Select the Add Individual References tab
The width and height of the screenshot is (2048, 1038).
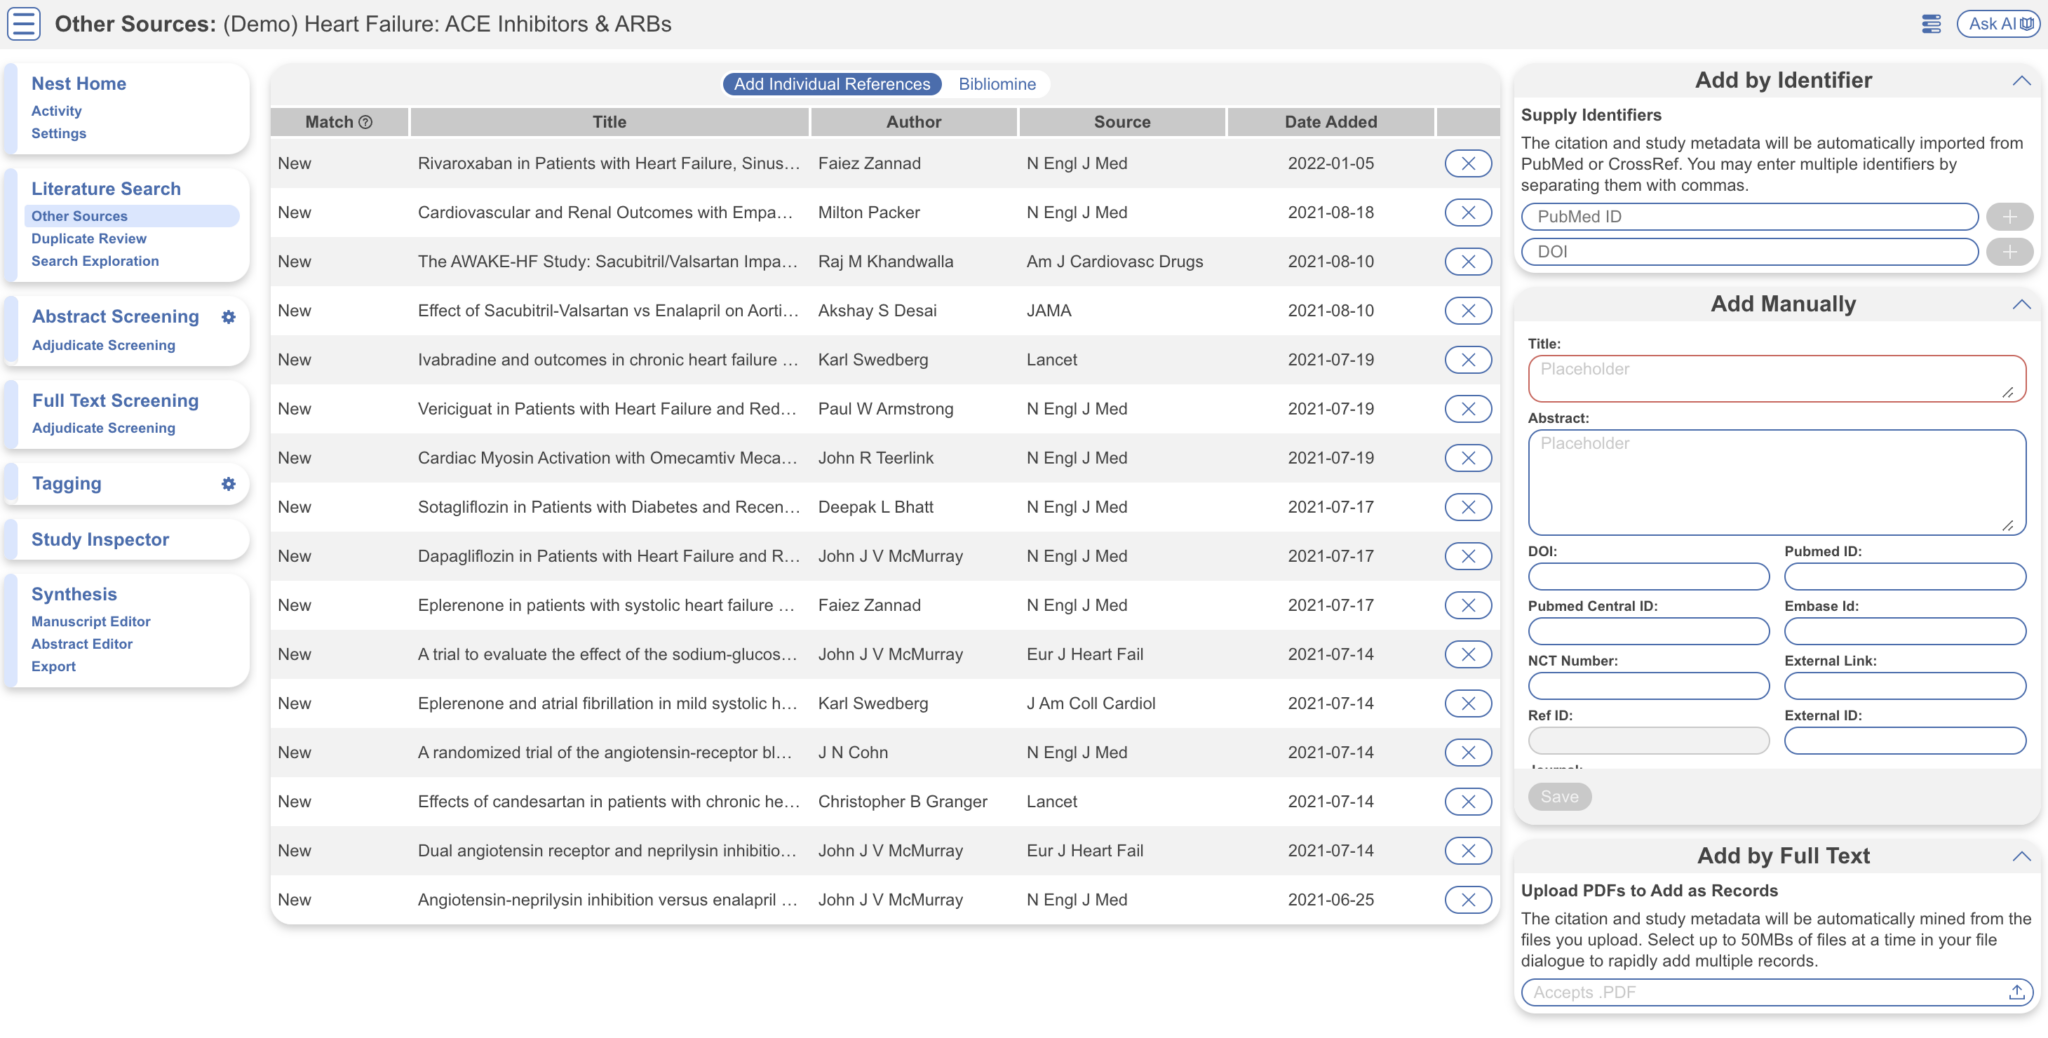[830, 84]
